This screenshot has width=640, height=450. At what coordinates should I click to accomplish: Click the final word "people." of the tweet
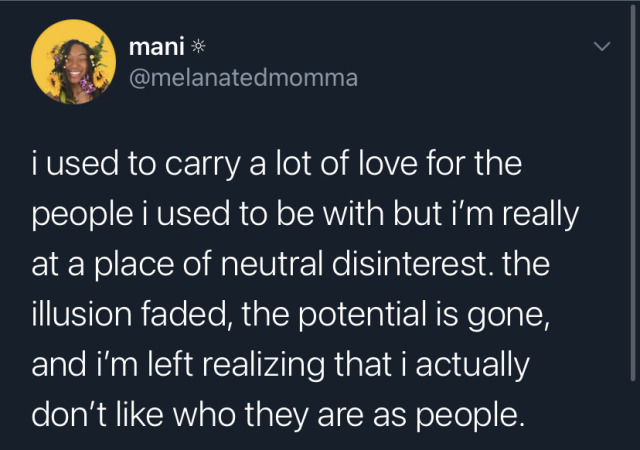(469, 417)
